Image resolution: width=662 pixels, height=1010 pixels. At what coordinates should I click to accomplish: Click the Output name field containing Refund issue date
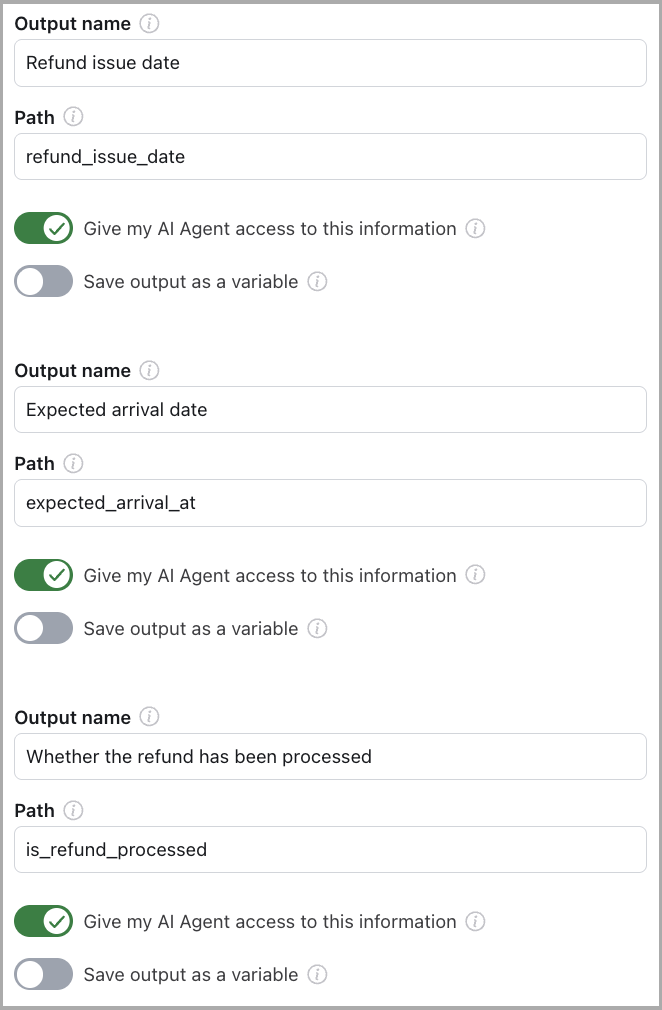point(330,63)
